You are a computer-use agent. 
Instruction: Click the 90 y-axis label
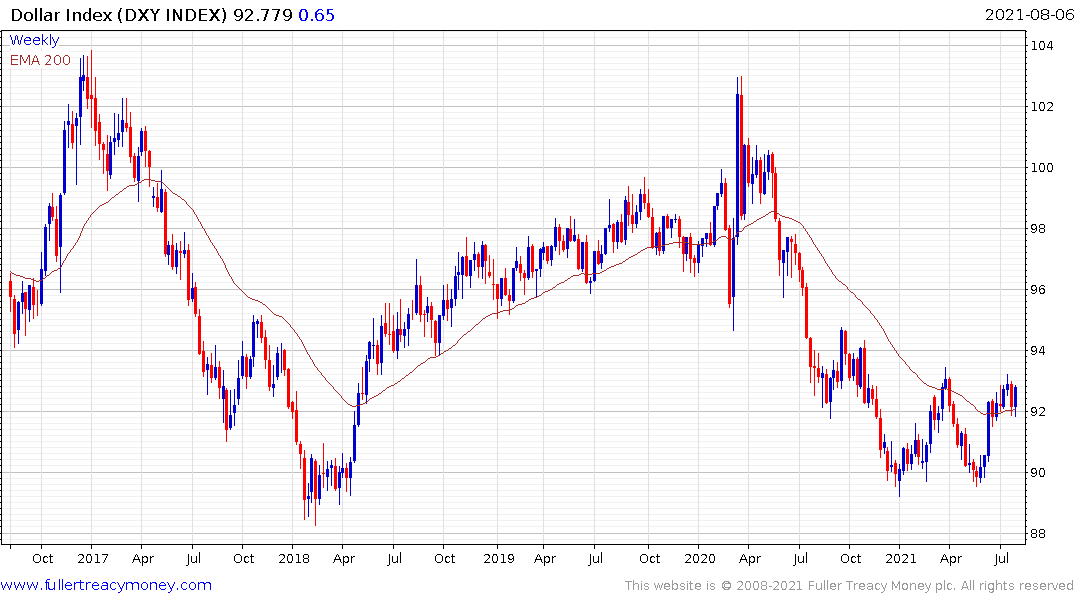click(1038, 473)
